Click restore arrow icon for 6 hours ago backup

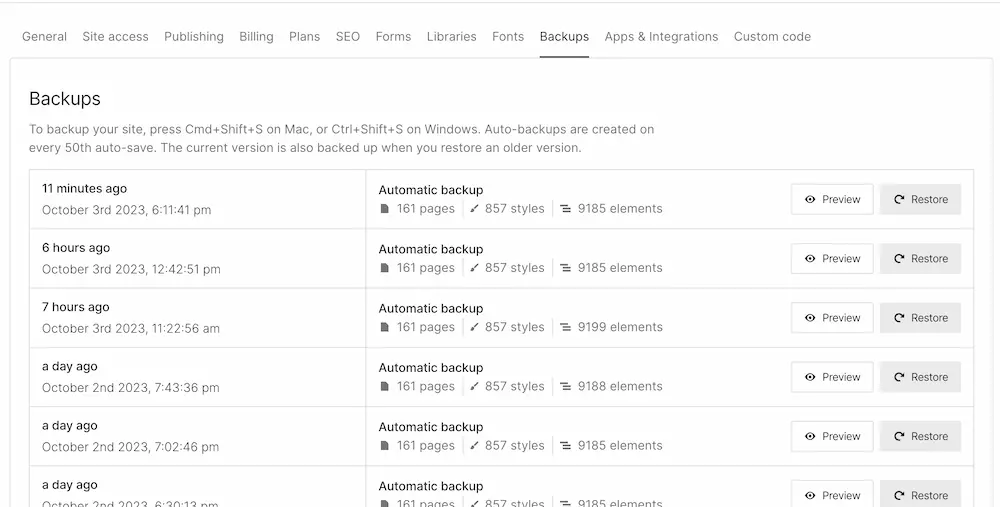point(899,259)
